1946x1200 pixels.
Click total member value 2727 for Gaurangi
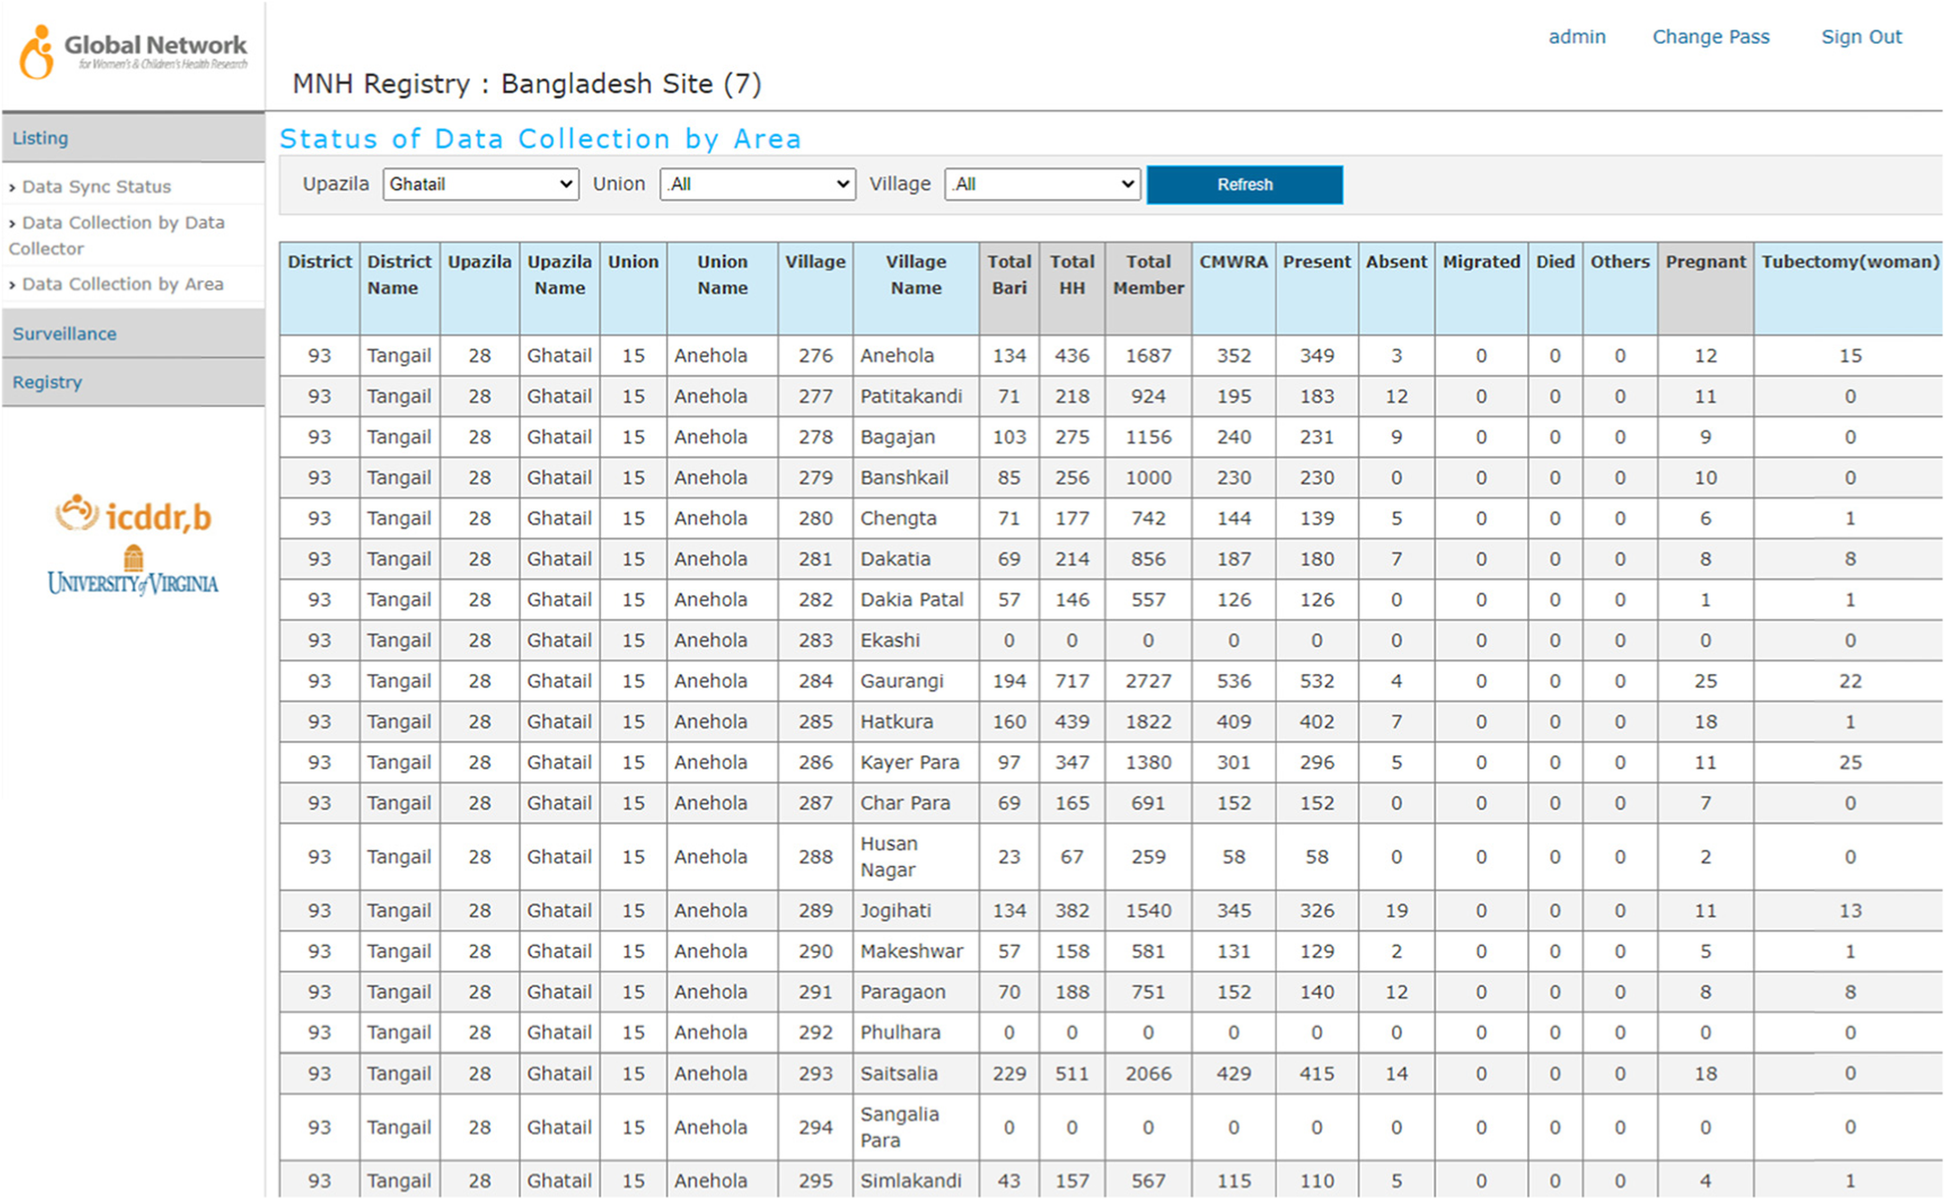1148,682
